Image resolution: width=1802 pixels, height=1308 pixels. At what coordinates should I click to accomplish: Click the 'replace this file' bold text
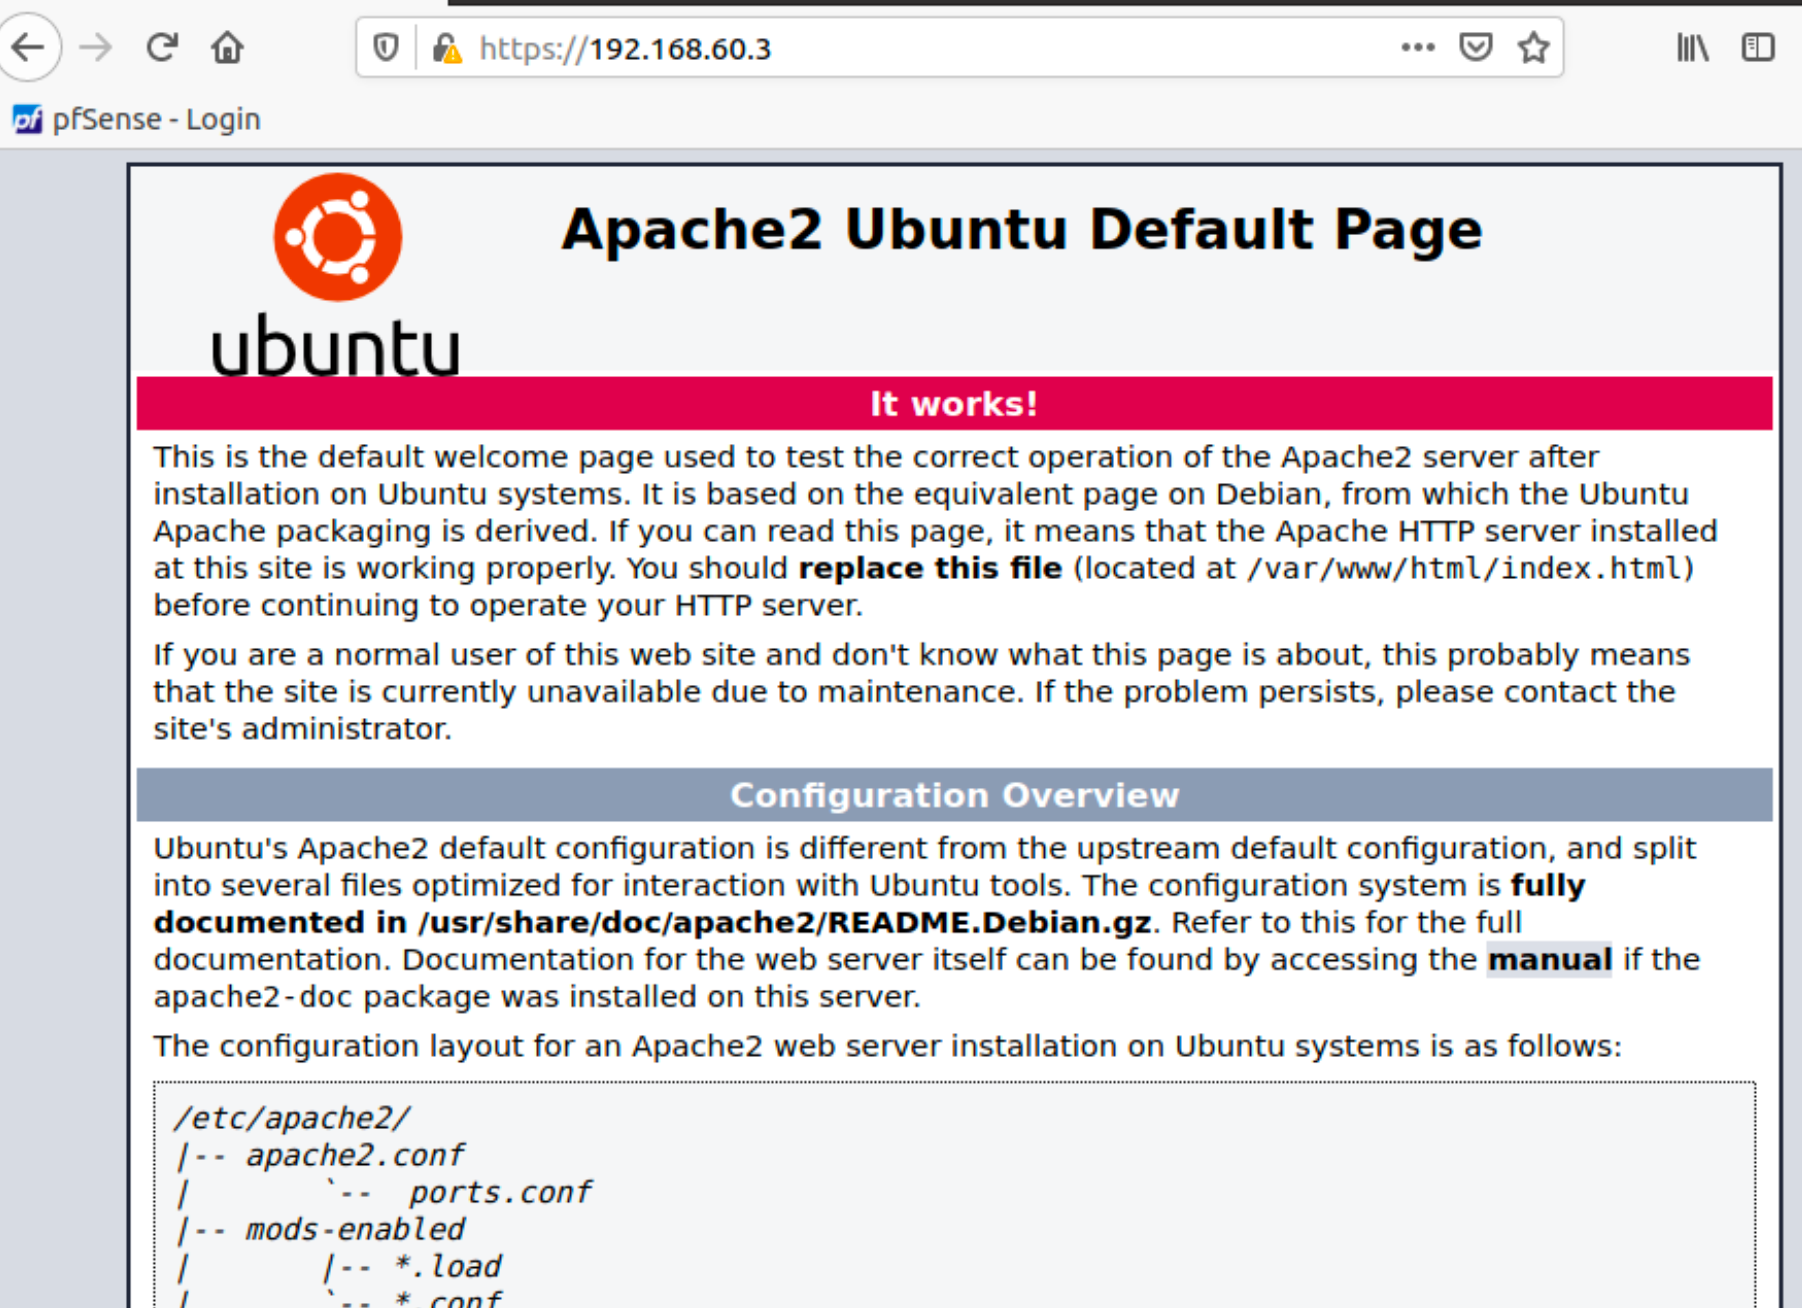tap(930, 568)
